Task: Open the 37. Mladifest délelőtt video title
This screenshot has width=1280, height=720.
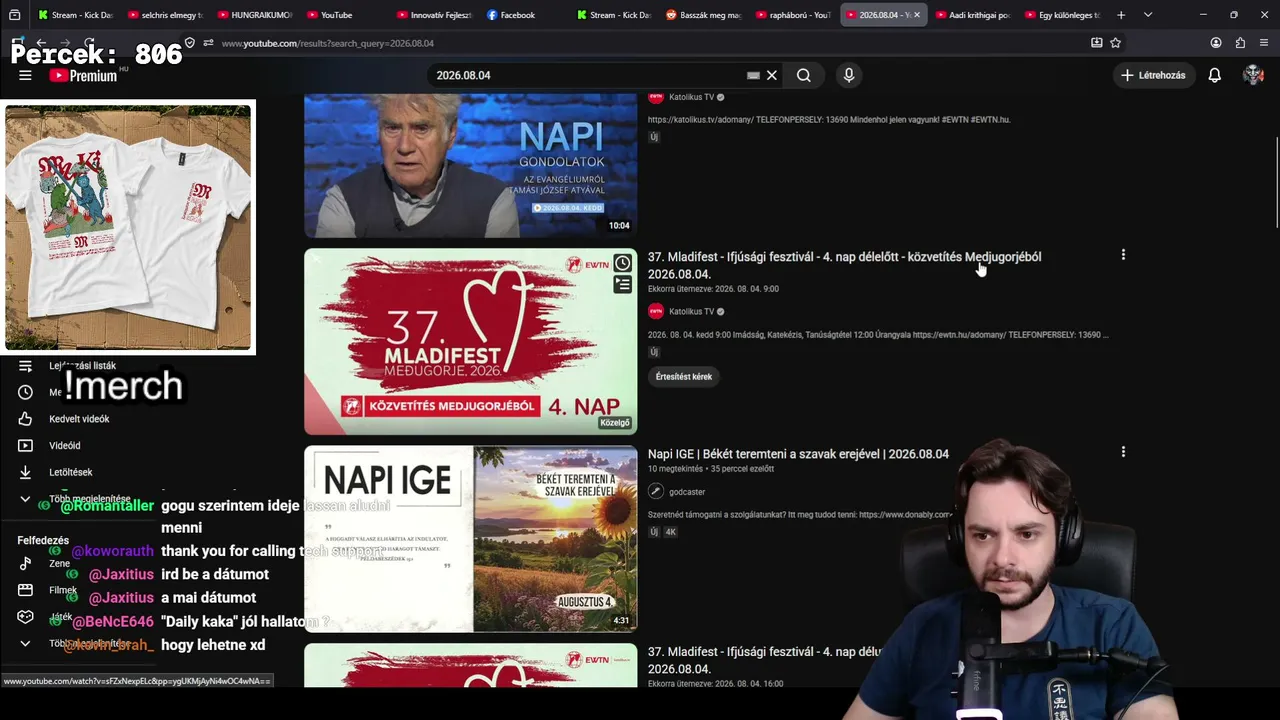Action: click(844, 265)
